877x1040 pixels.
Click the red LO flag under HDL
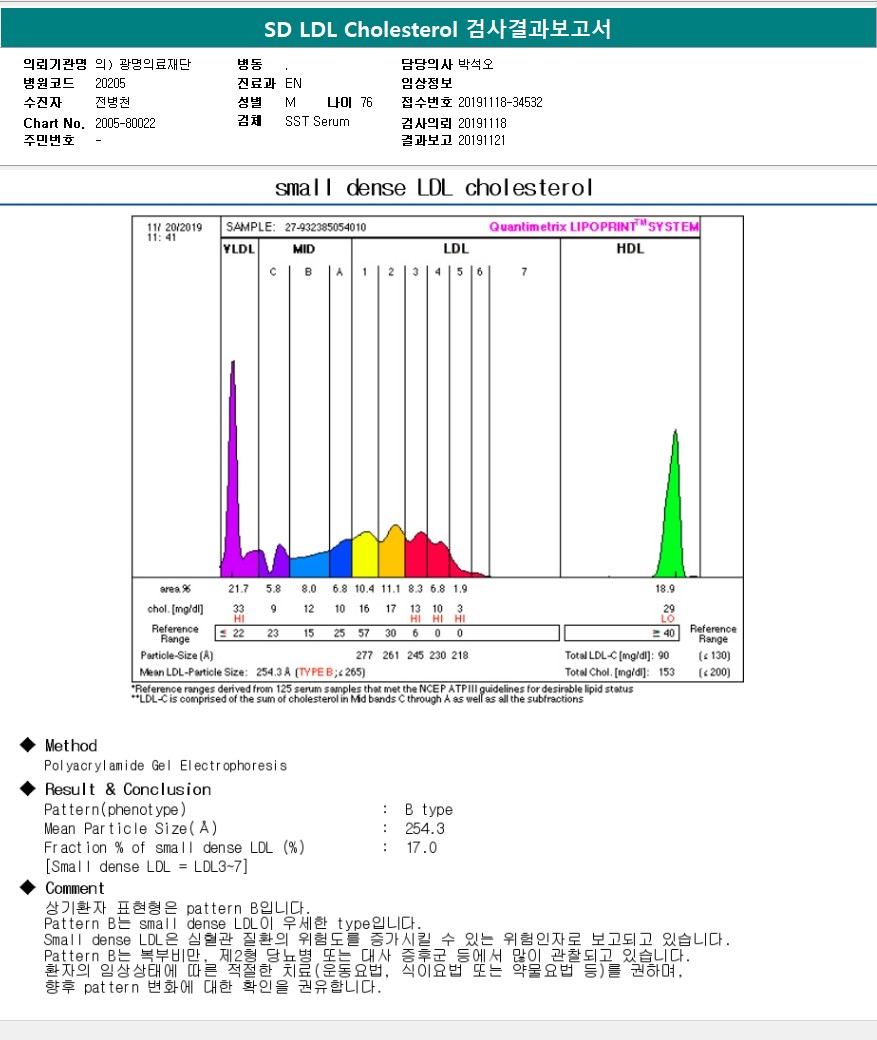coord(668,619)
